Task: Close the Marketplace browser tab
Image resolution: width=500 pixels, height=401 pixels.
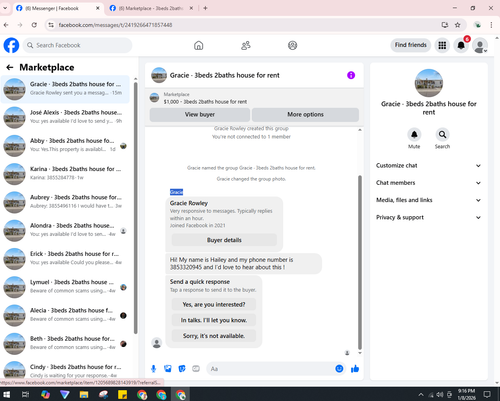Action: pyautogui.click(x=191, y=8)
